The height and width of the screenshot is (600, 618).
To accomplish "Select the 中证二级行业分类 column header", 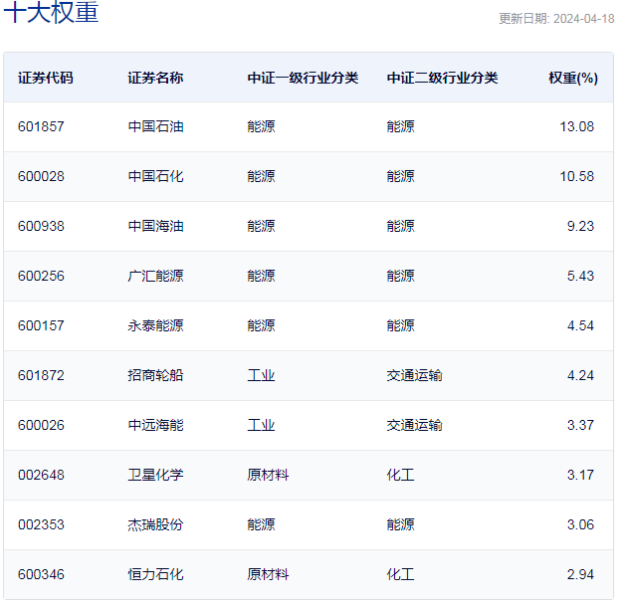I will [x=442, y=78].
